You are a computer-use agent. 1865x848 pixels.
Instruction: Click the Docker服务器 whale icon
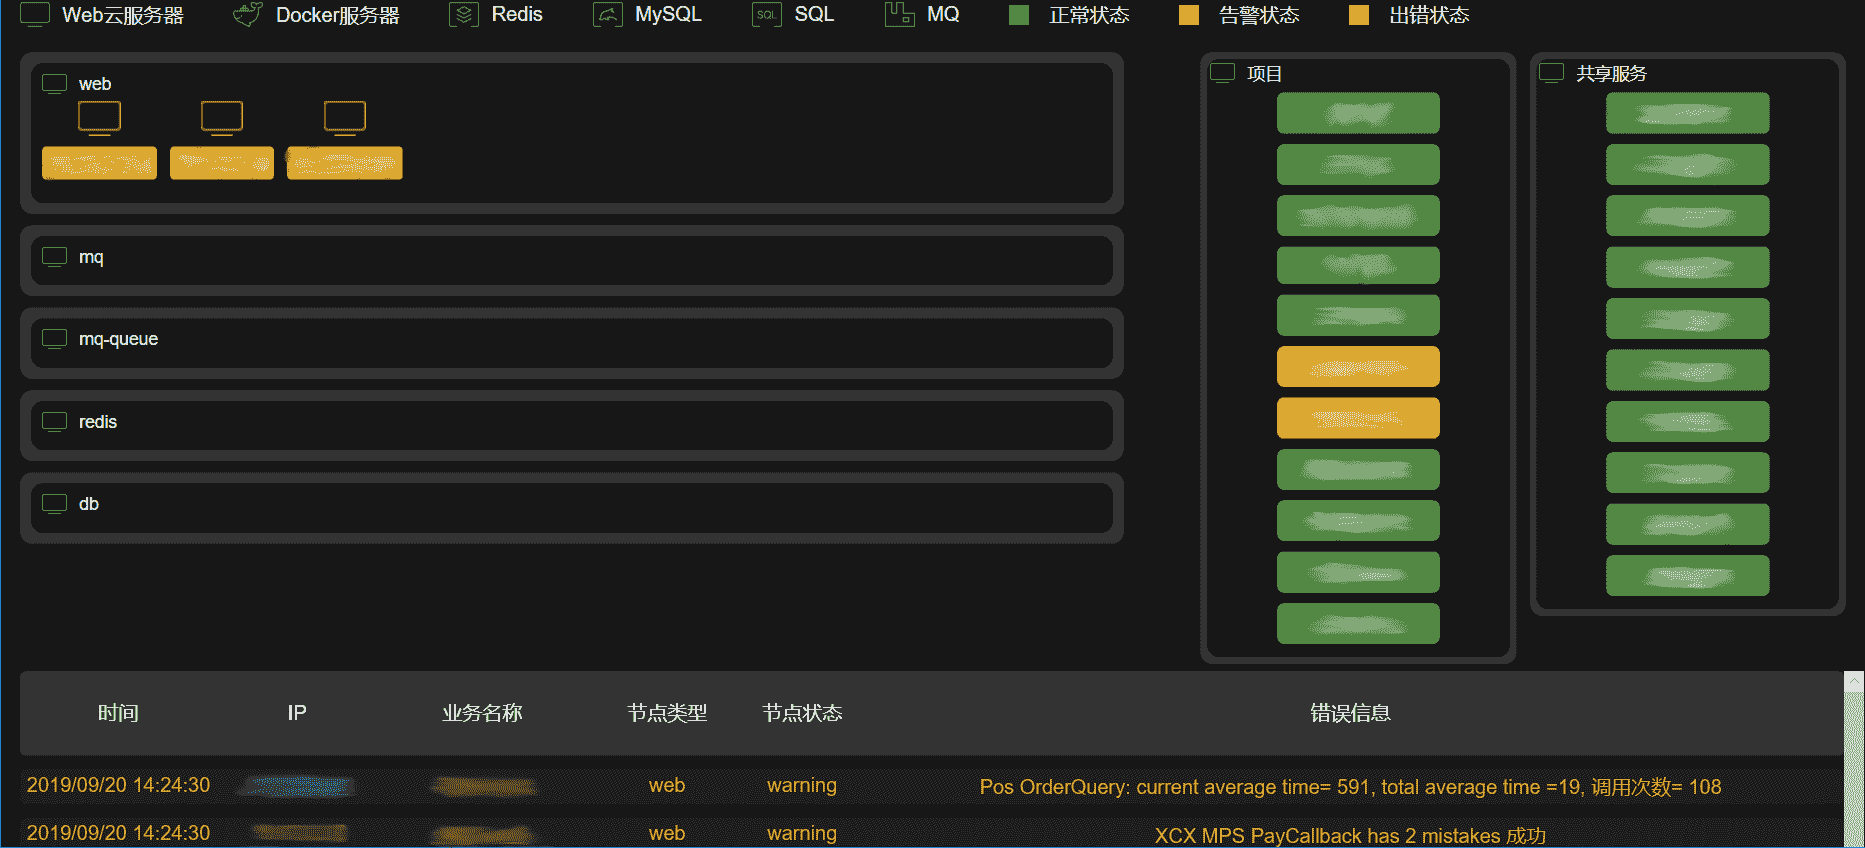pos(247,14)
